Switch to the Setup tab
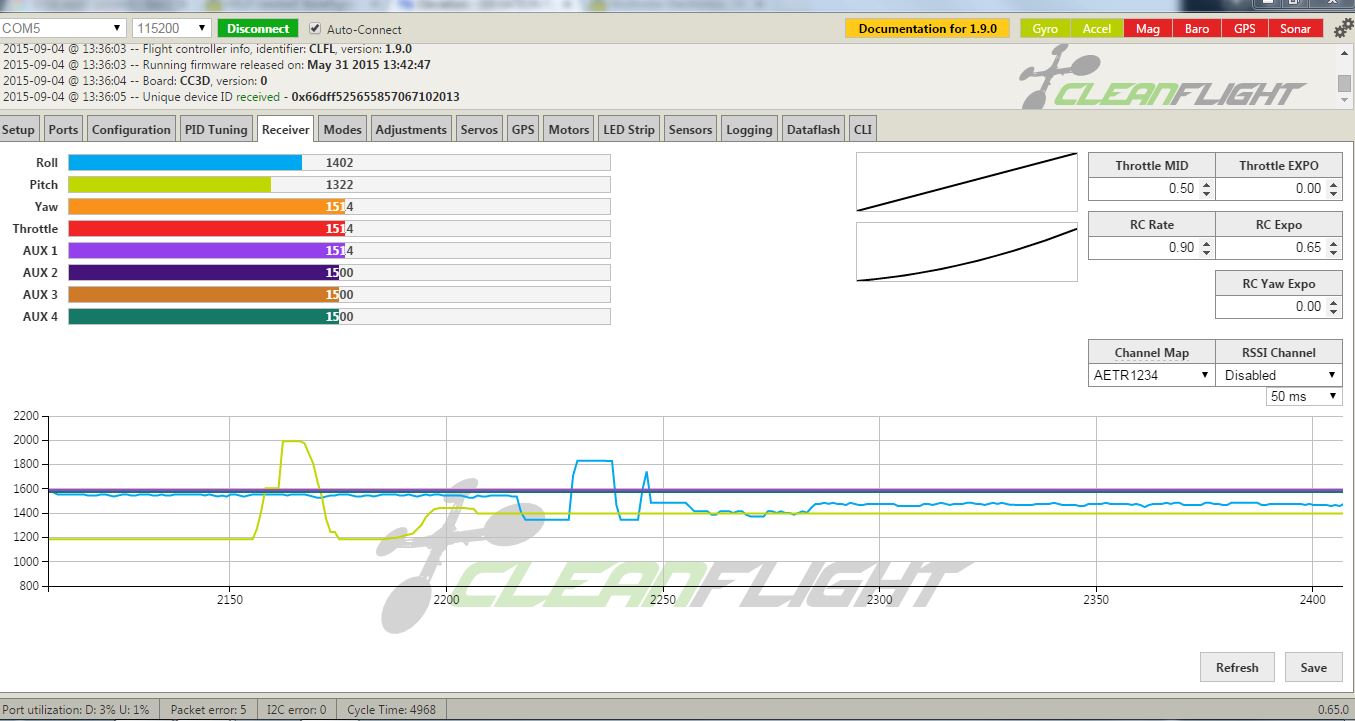The height and width of the screenshot is (721, 1355). coord(18,129)
